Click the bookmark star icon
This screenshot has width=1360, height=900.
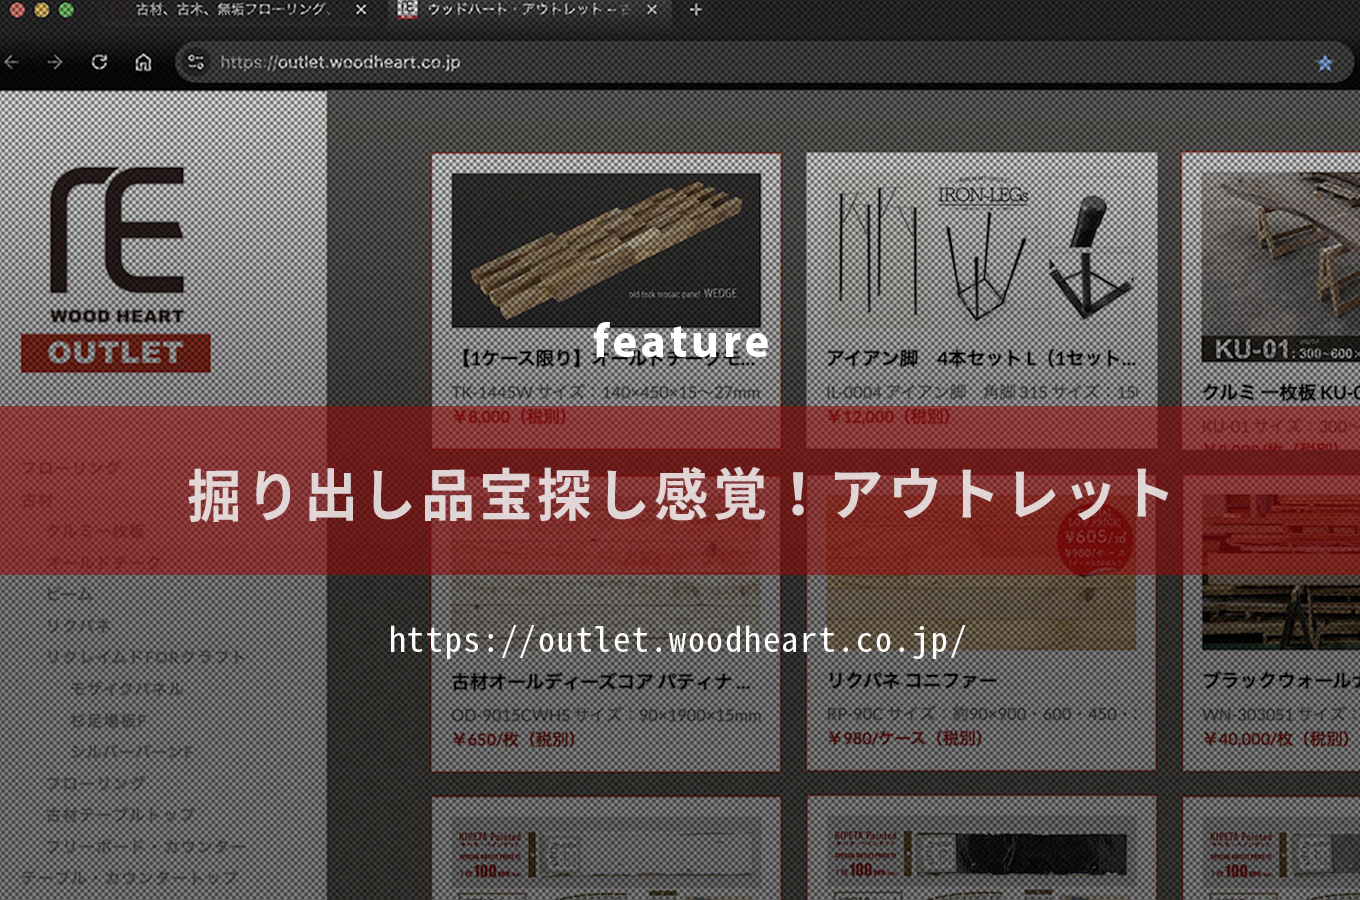tap(1325, 63)
